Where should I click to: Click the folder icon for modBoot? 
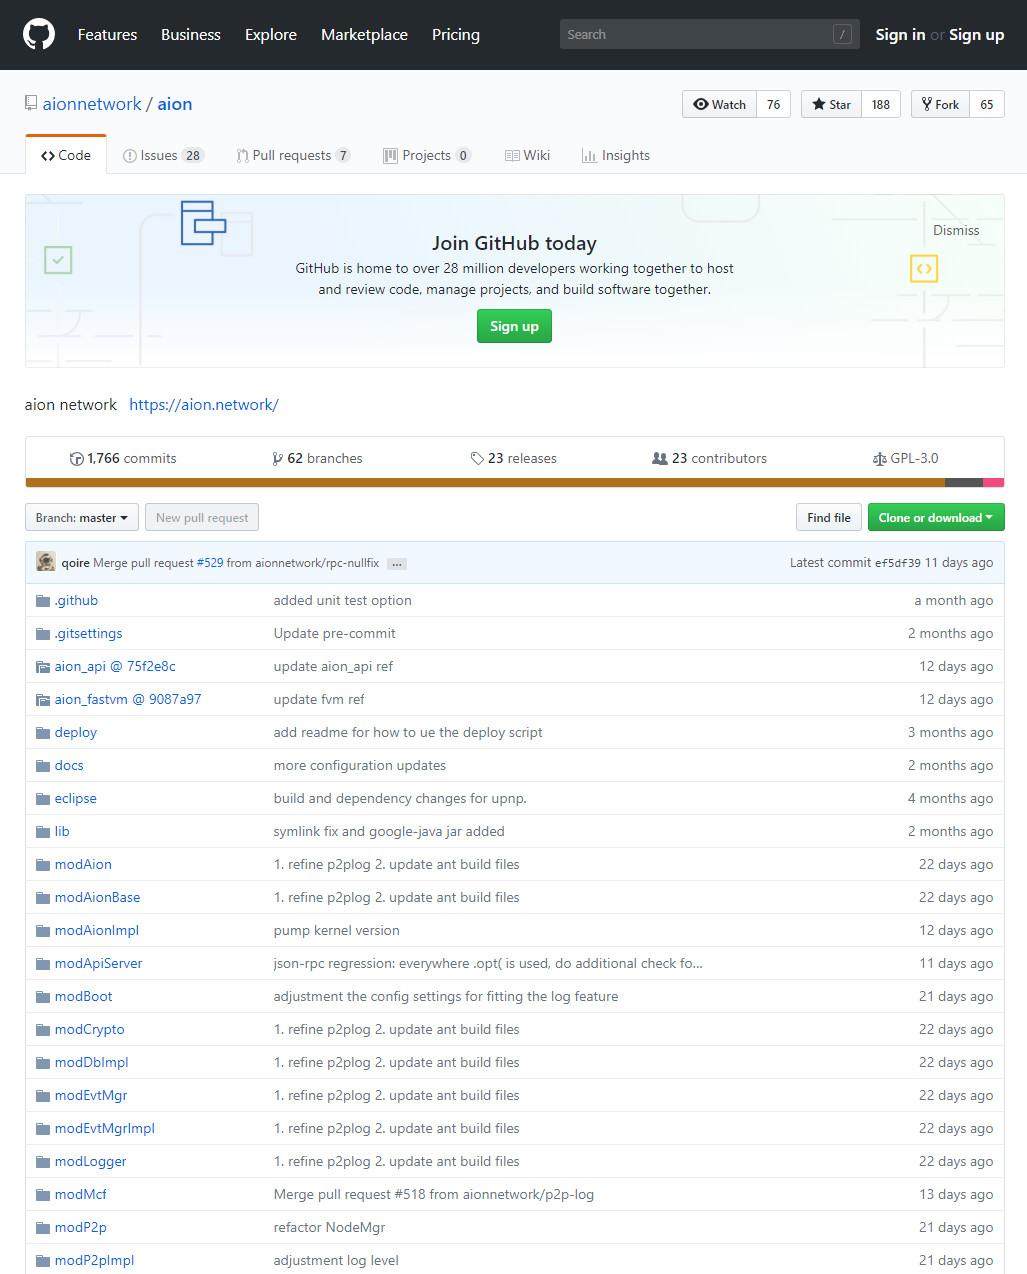pos(43,997)
